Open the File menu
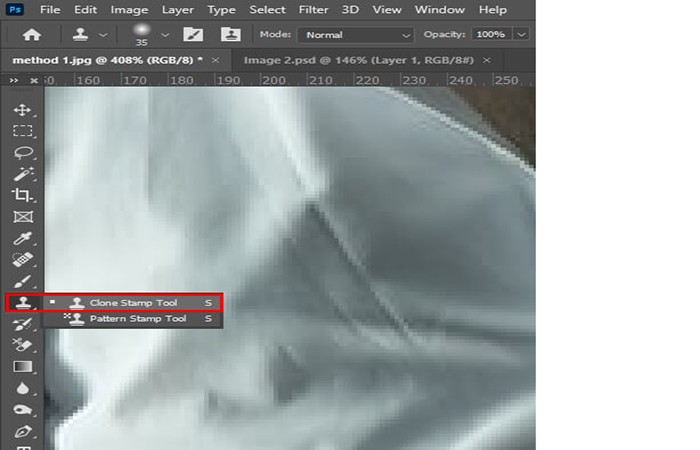 point(50,9)
